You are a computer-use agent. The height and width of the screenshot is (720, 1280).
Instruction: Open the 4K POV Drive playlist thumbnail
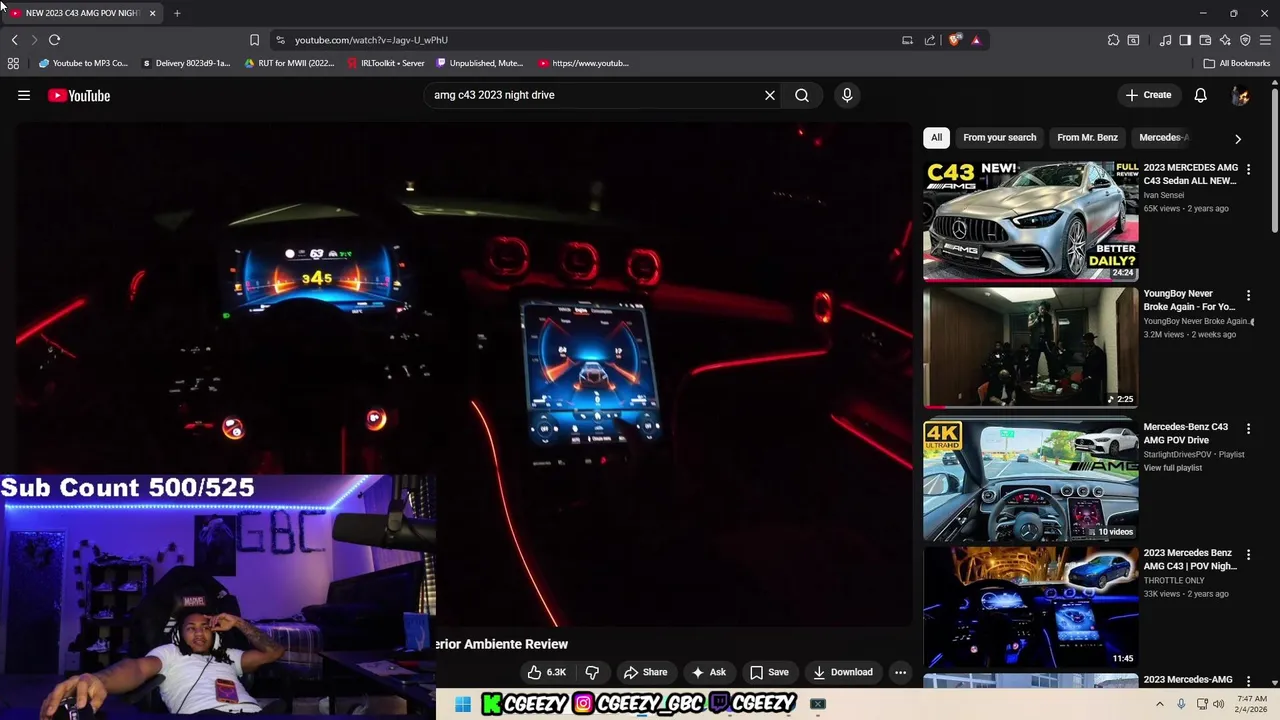(x=1031, y=480)
